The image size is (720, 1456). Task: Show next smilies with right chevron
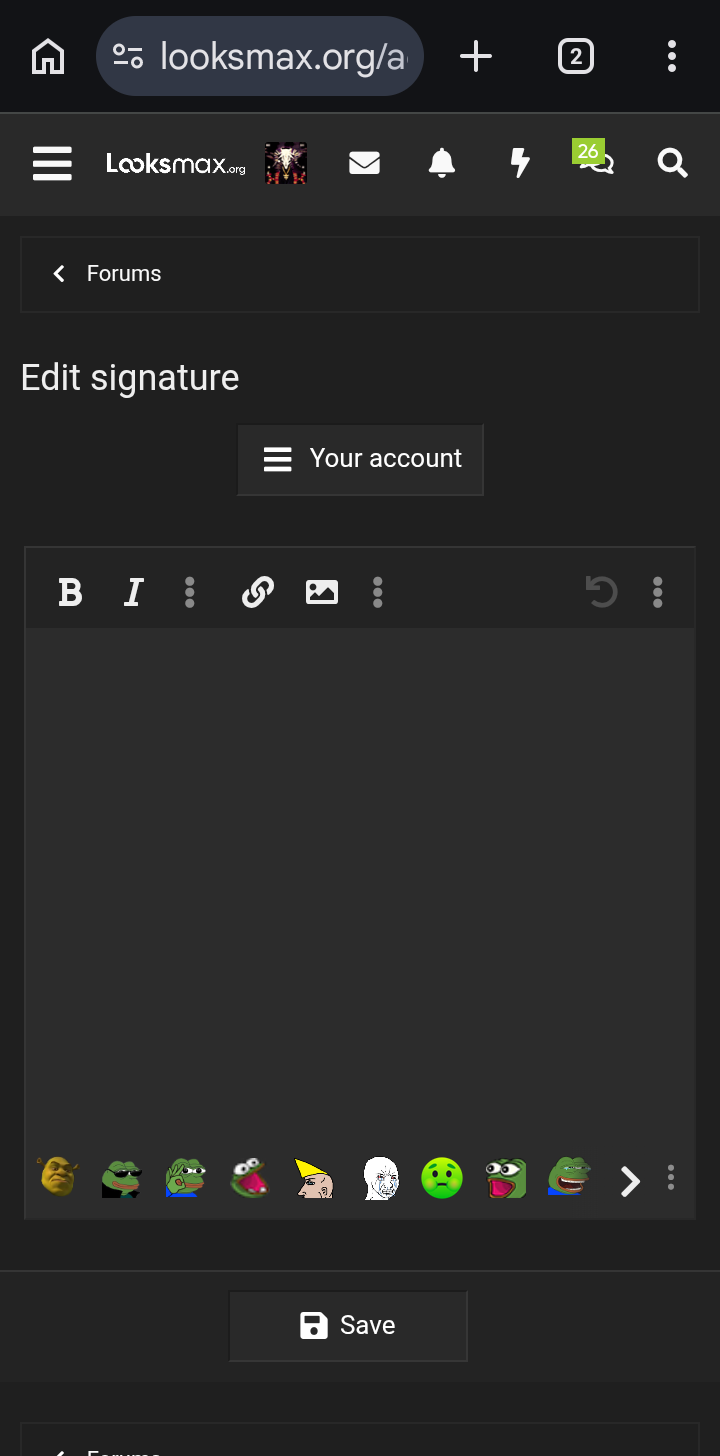coord(630,1181)
